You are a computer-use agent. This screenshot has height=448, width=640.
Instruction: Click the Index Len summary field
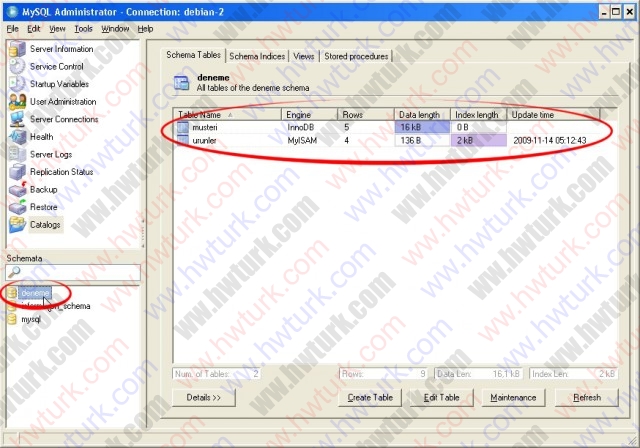coord(573,374)
